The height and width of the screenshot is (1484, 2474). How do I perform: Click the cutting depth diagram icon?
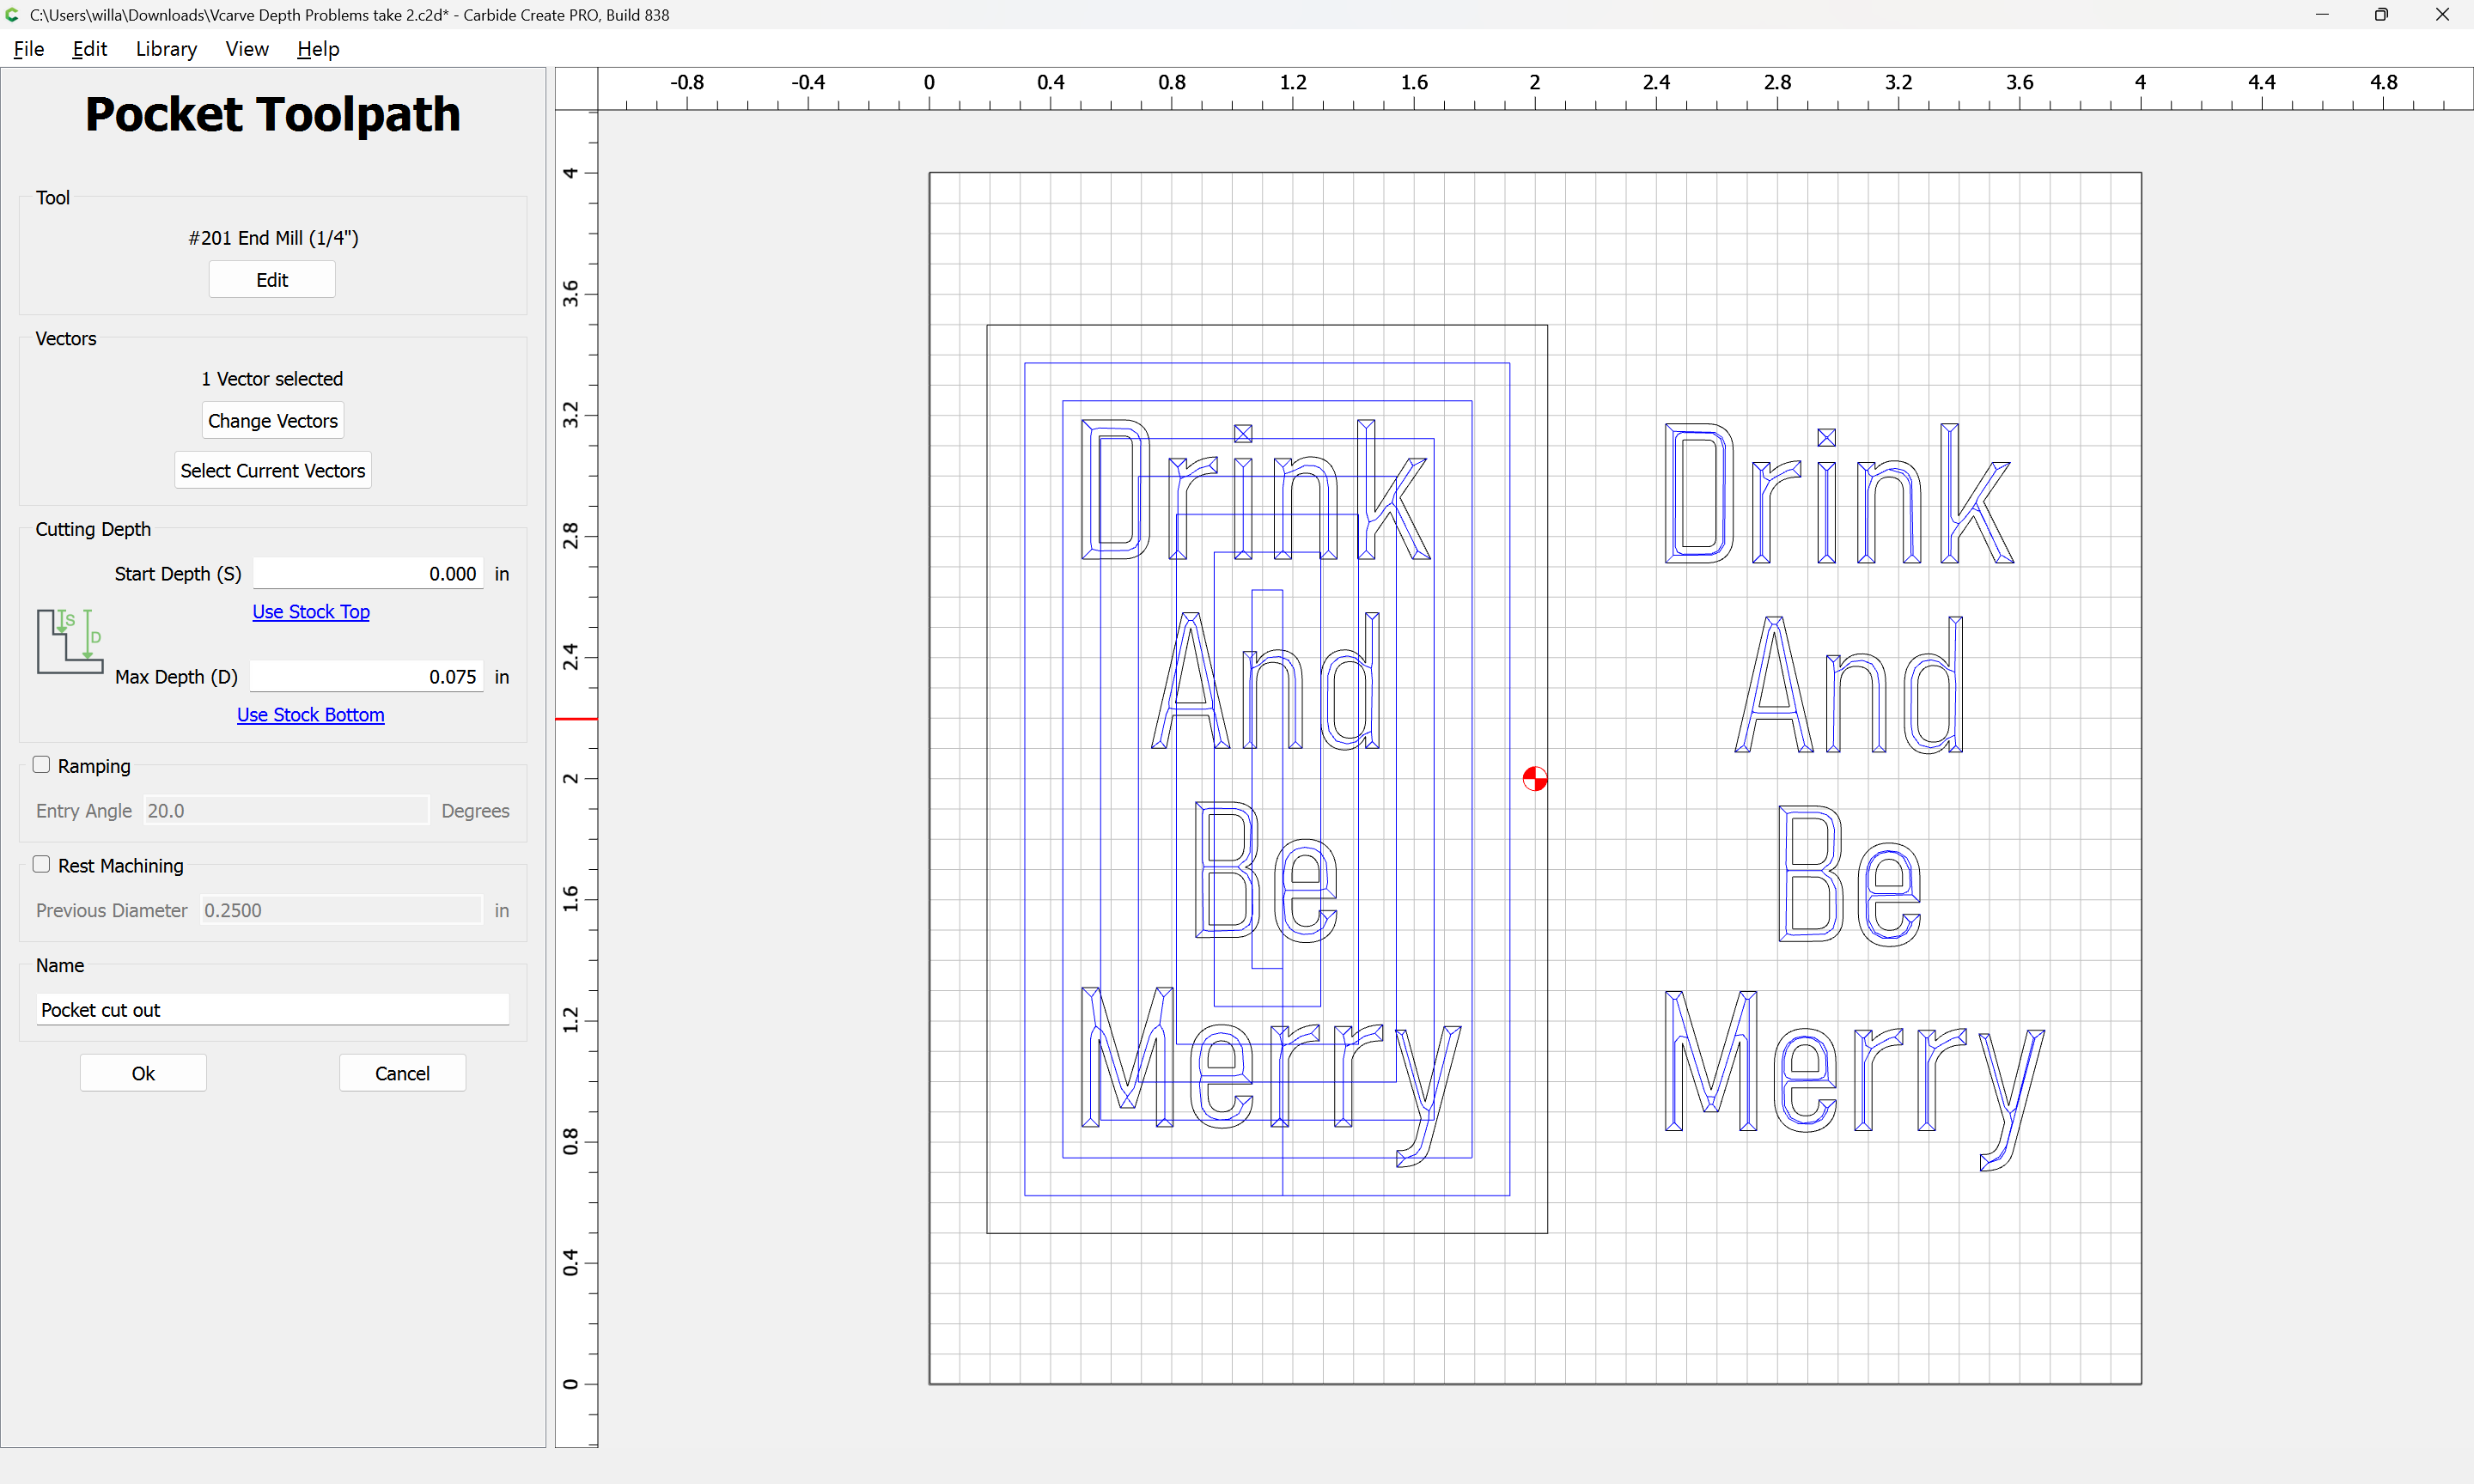tap(70, 641)
